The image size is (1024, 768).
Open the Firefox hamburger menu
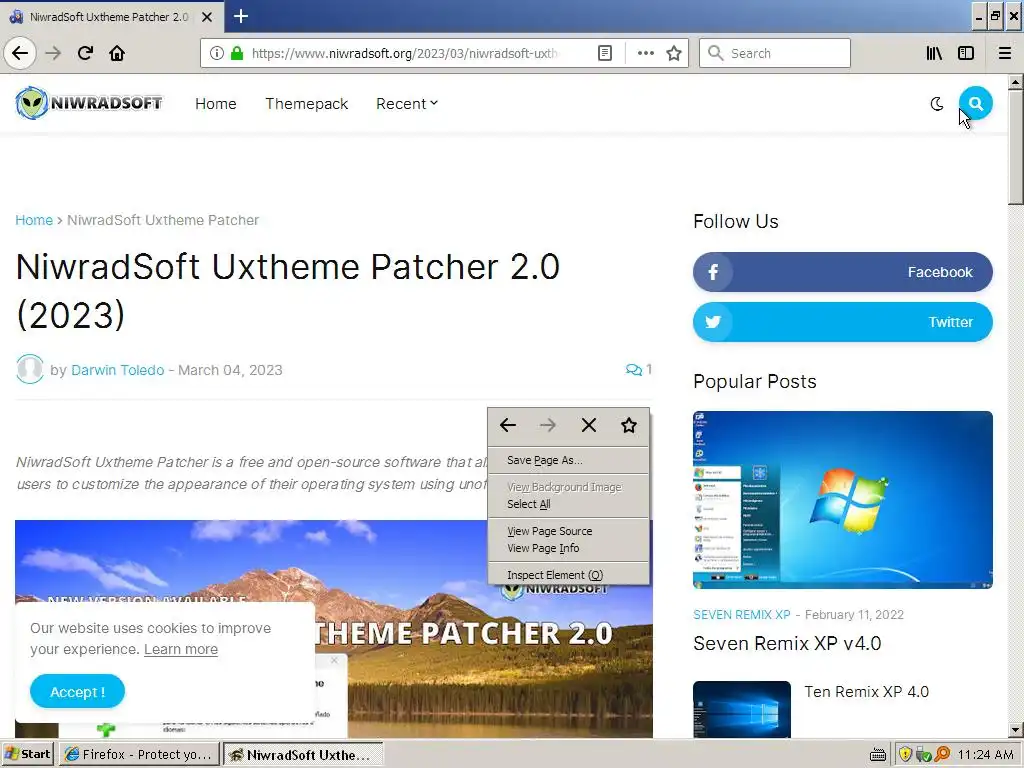[1004, 53]
